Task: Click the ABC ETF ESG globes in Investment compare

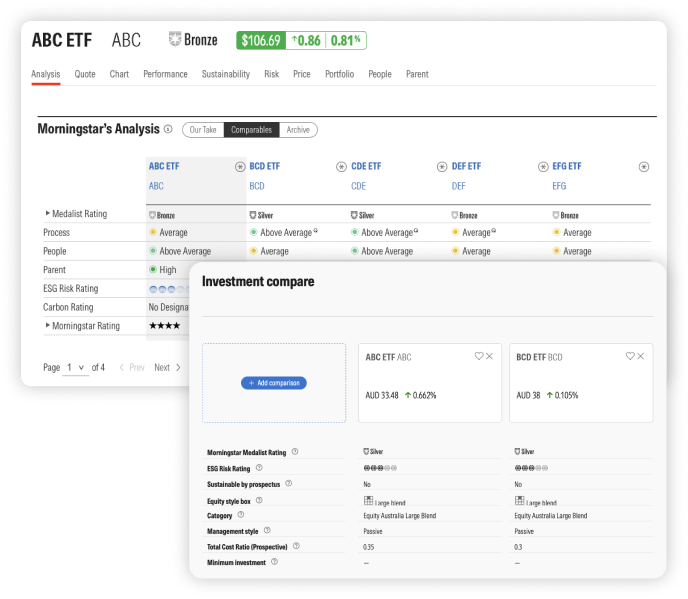Action: 380,468
